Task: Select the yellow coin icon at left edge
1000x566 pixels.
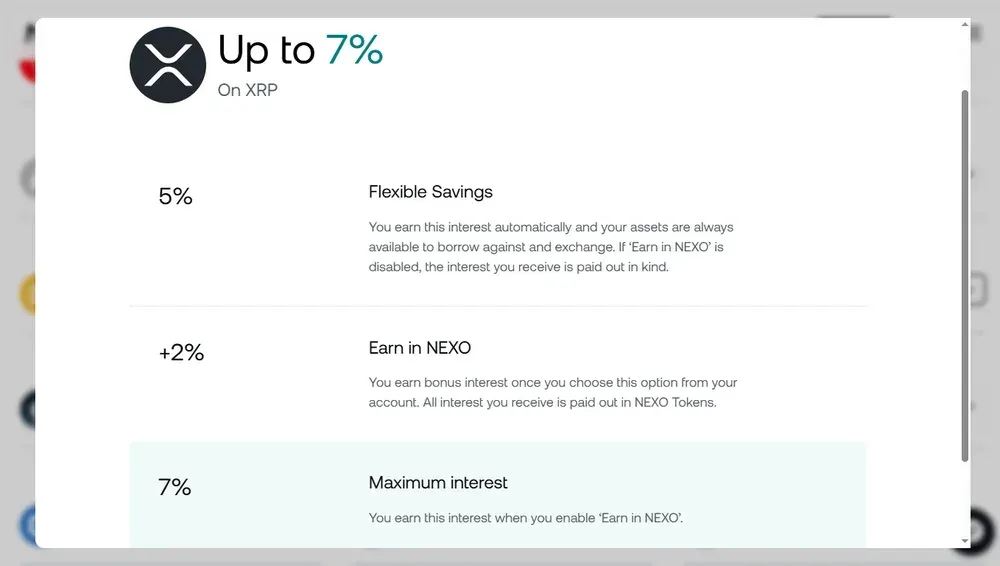Action: tap(28, 294)
